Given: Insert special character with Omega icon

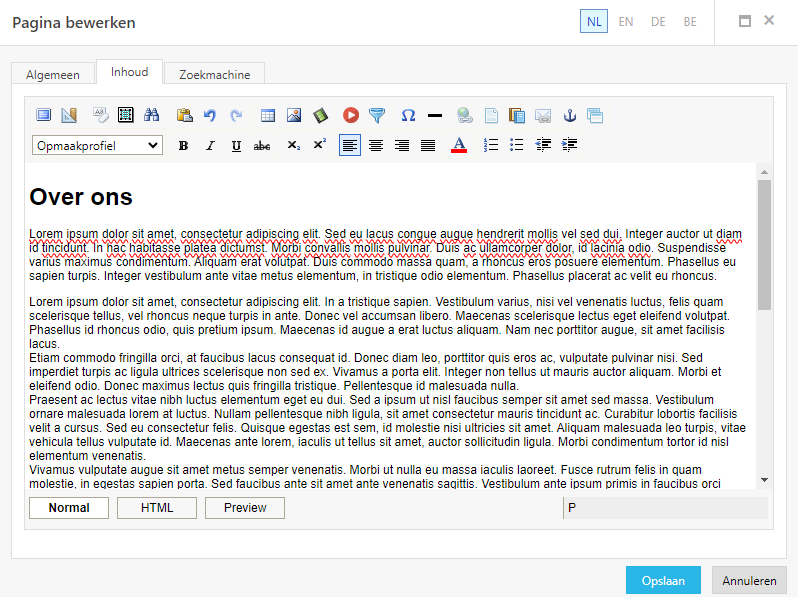Looking at the screenshot, I should 408,115.
